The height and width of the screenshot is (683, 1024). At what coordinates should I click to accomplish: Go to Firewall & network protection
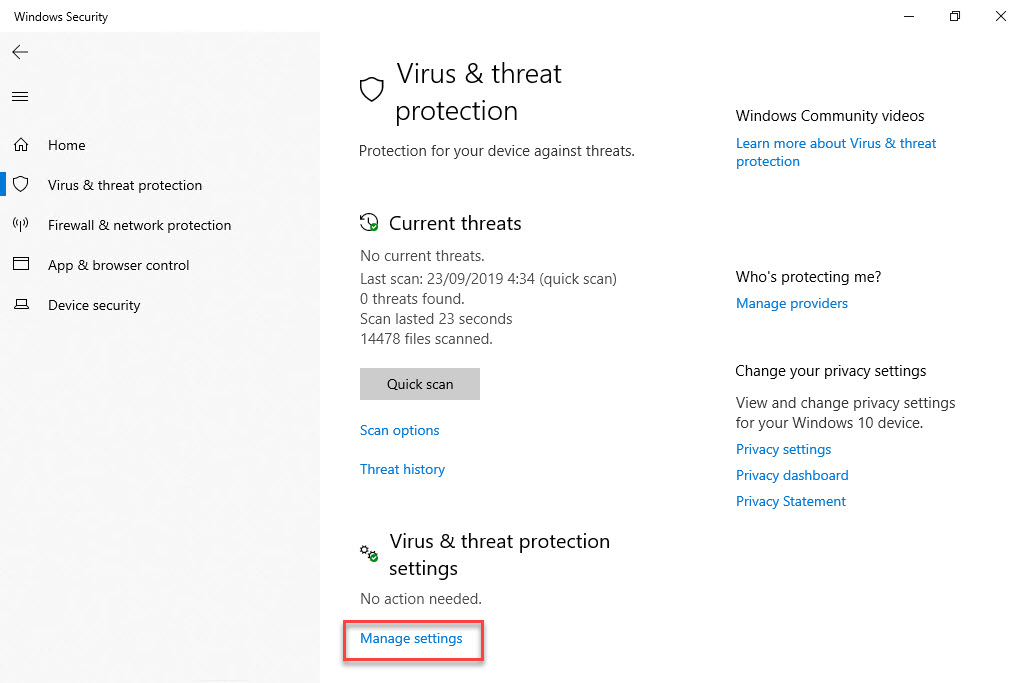tap(139, 225)
